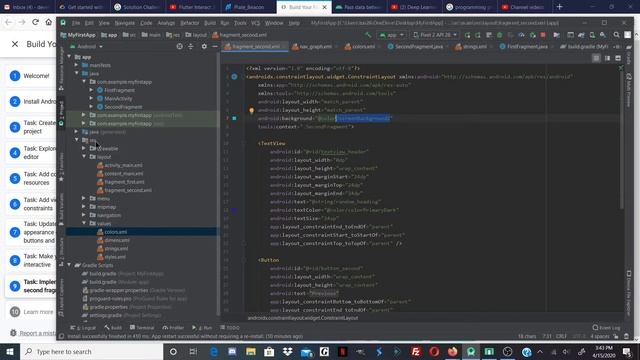Click the Run app (green play) toolbar icon
The width and height of the screenshot is (640, 360).
click(467, 35)
